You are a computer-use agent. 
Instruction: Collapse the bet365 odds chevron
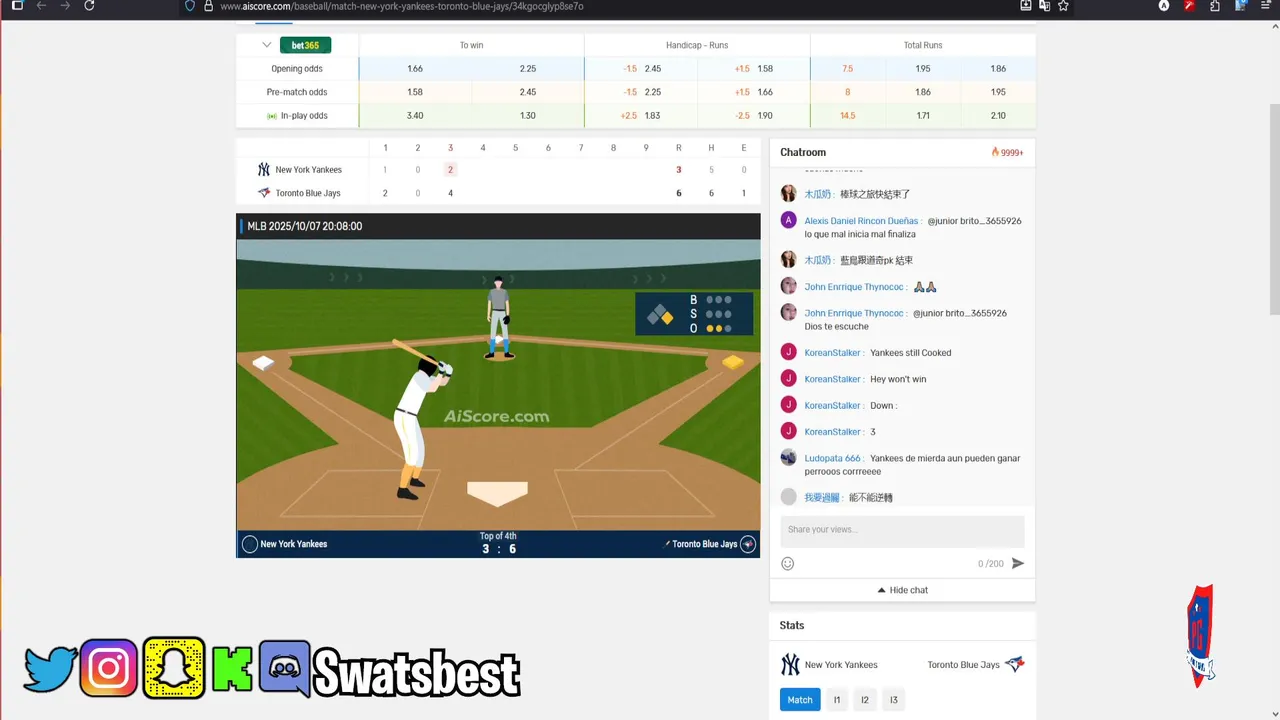point(267,45)
